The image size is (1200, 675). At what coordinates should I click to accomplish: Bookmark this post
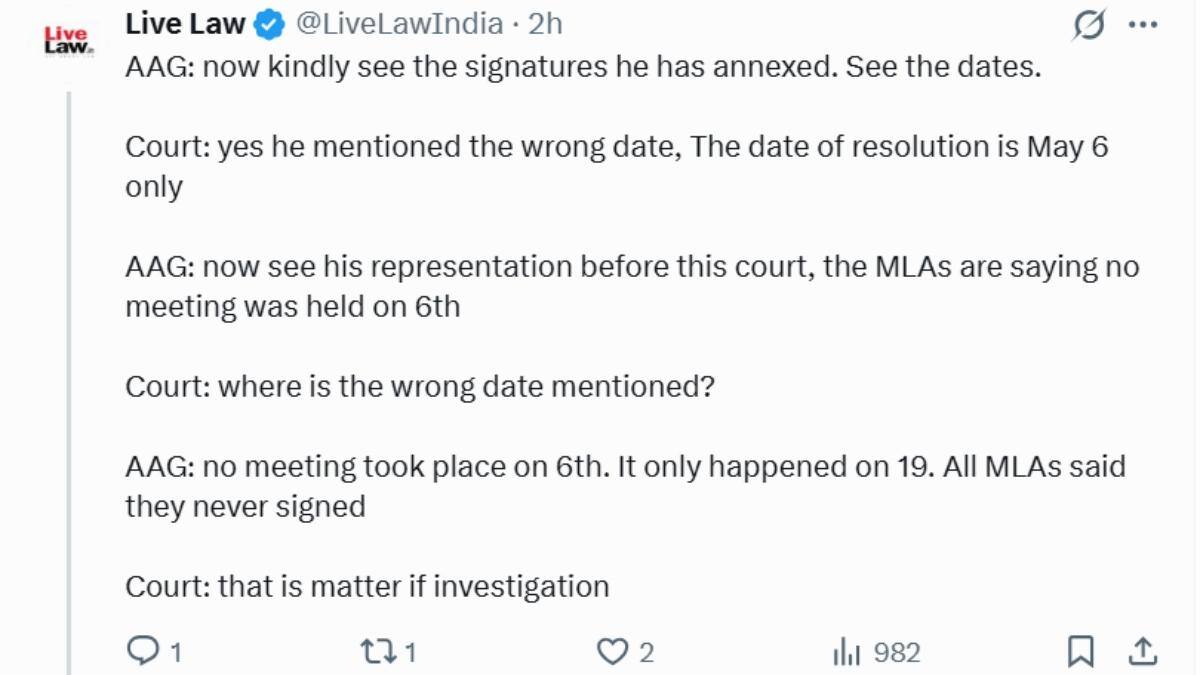pyautogui.click(x=1081, y=652)
